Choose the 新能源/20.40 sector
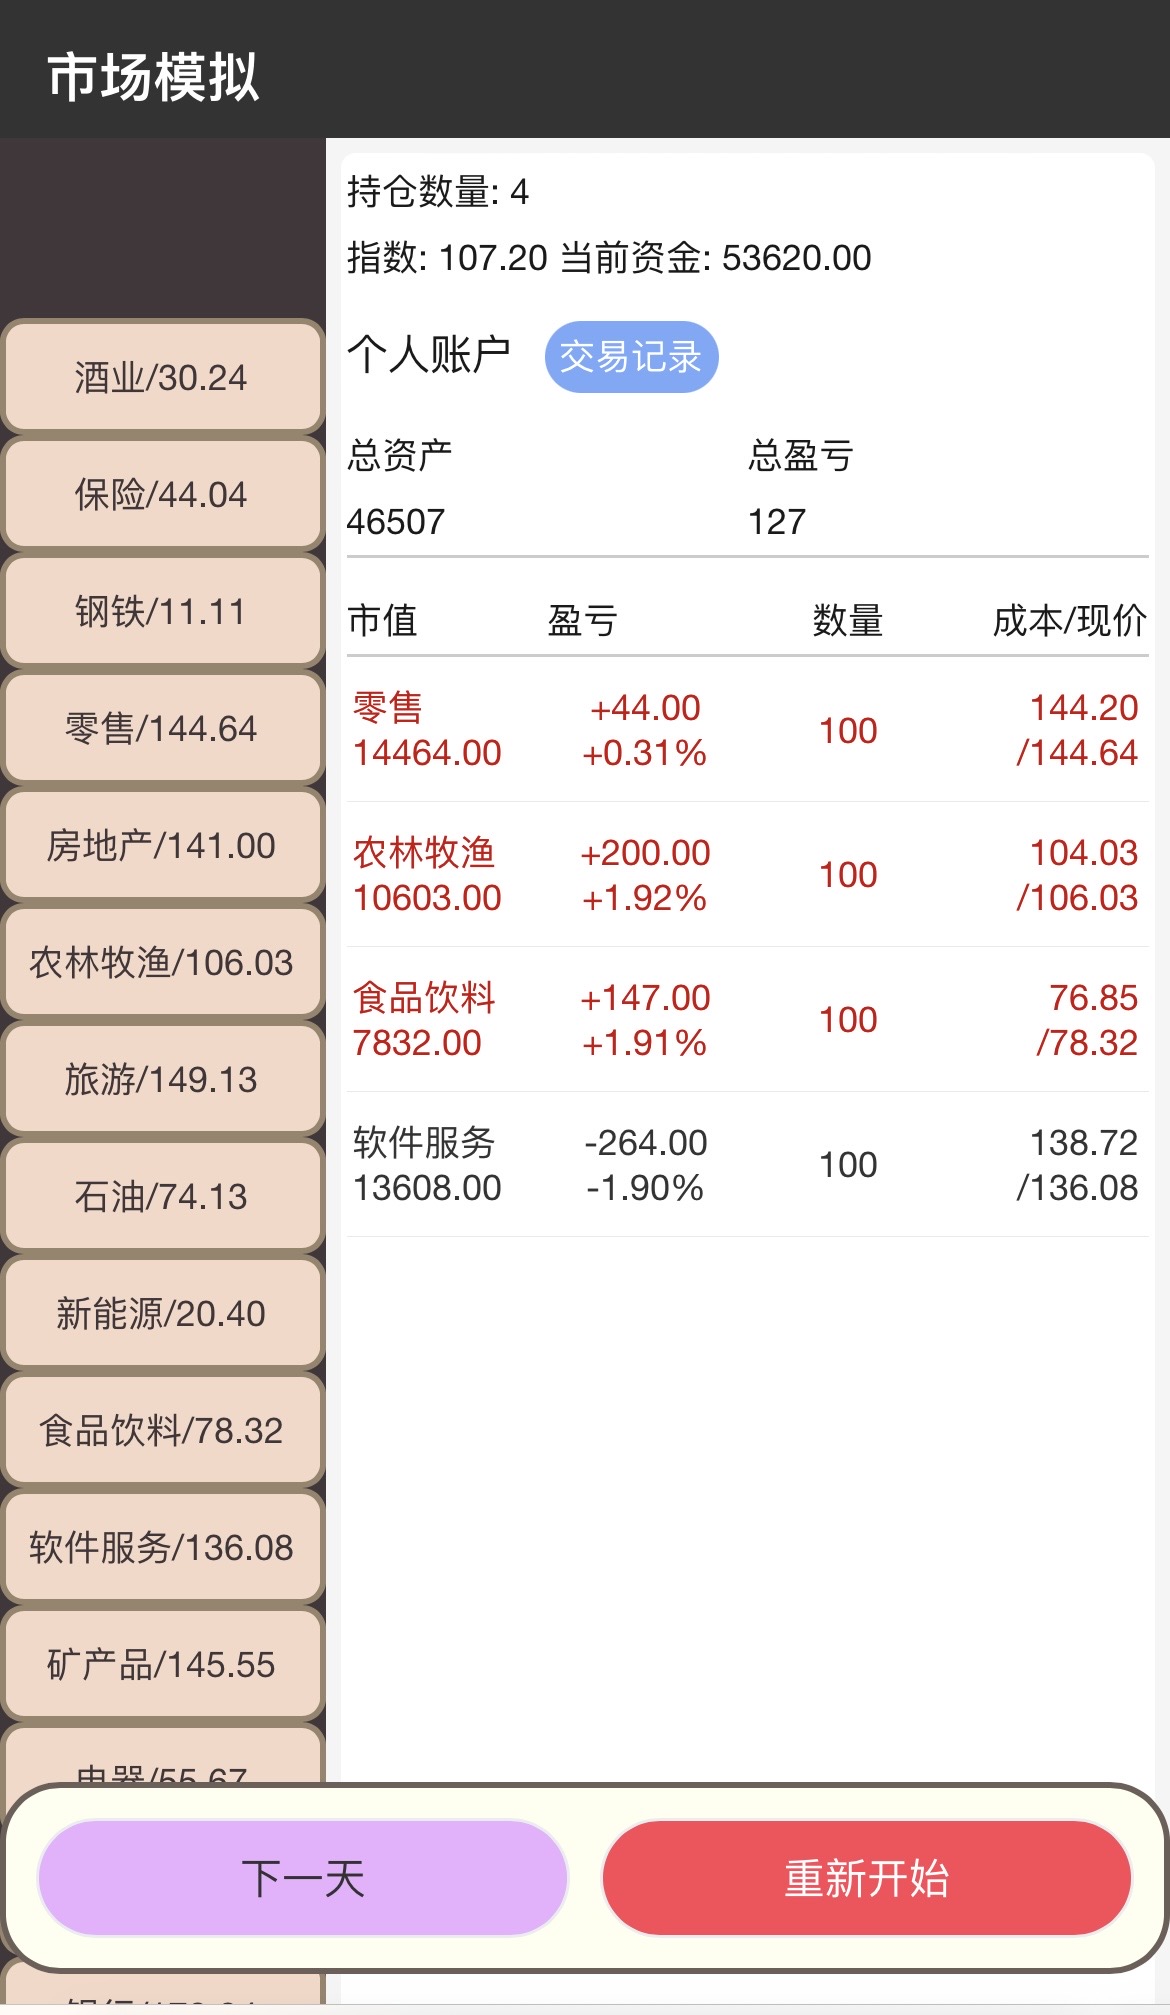The image size is (1170, 2015). pos(161,1313)
